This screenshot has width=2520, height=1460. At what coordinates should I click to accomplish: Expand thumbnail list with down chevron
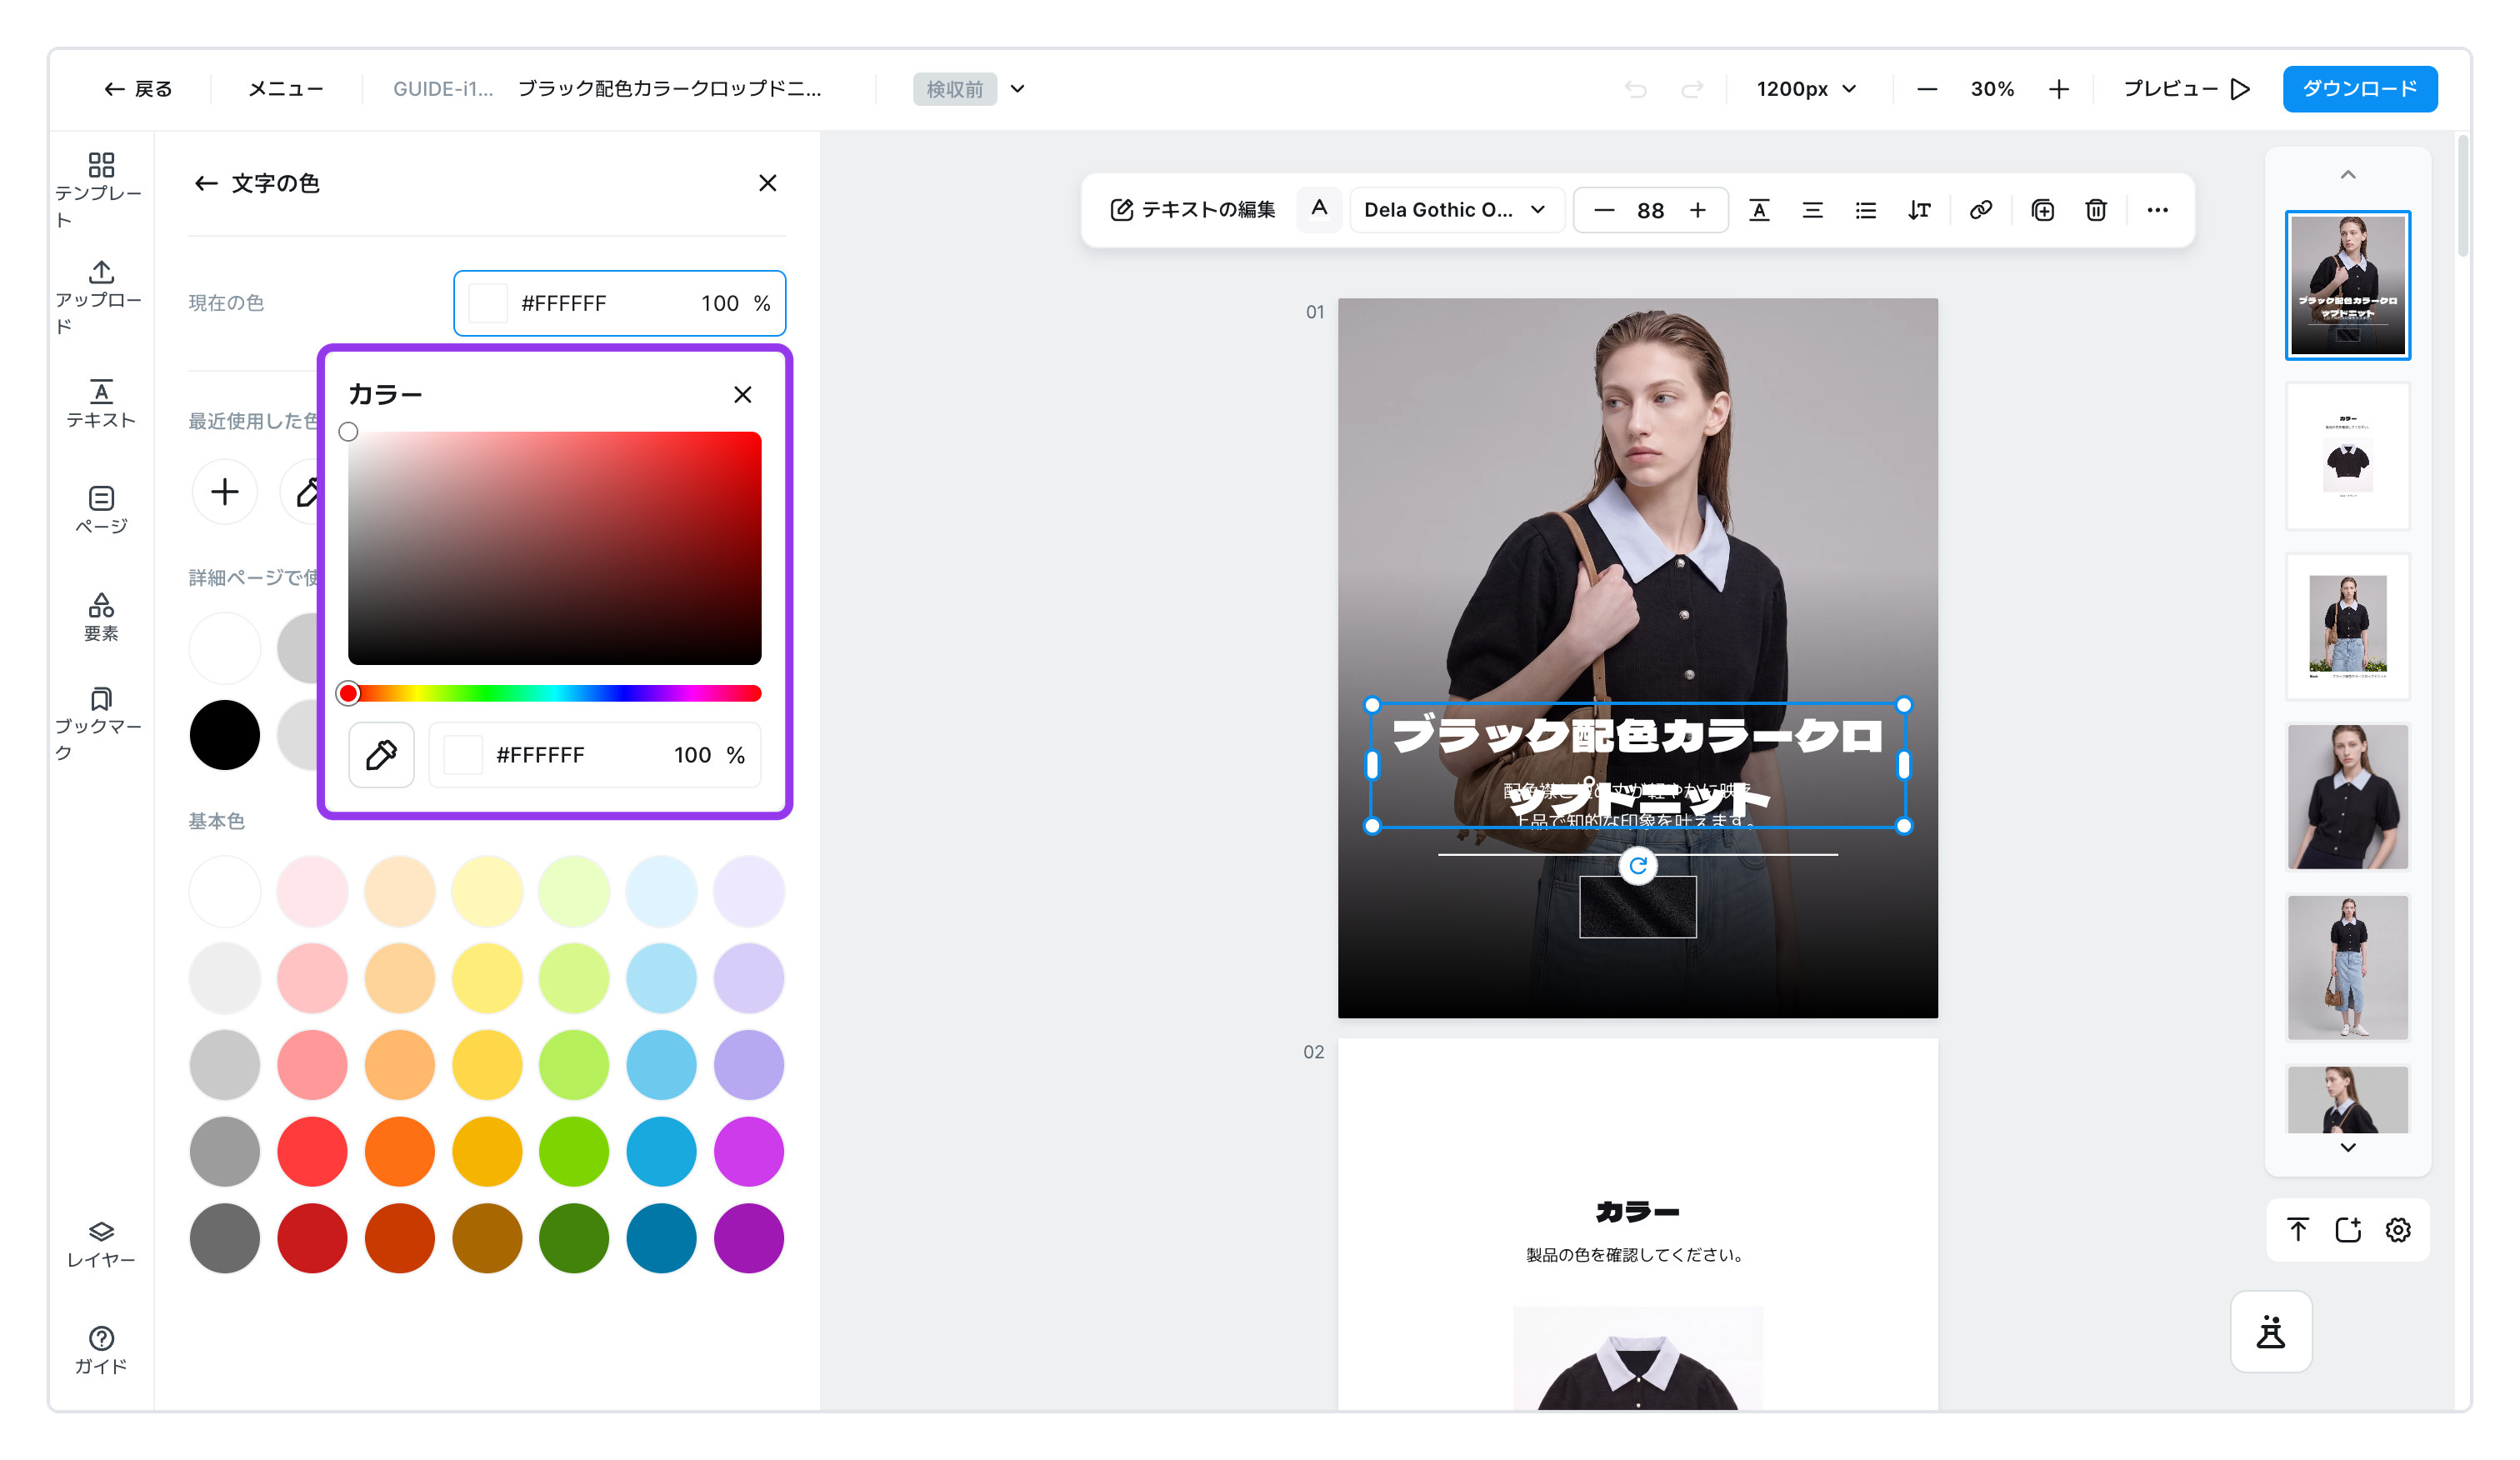2347,1147
